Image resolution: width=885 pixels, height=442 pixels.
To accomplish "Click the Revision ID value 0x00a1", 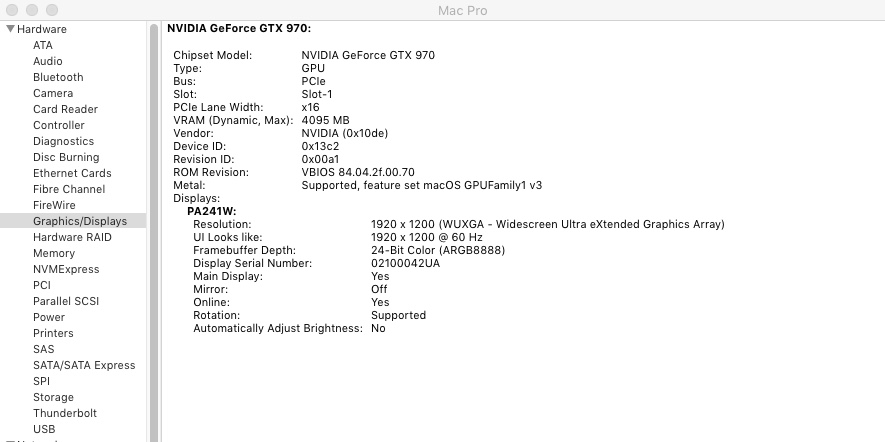I will click(x=320, y=159).
